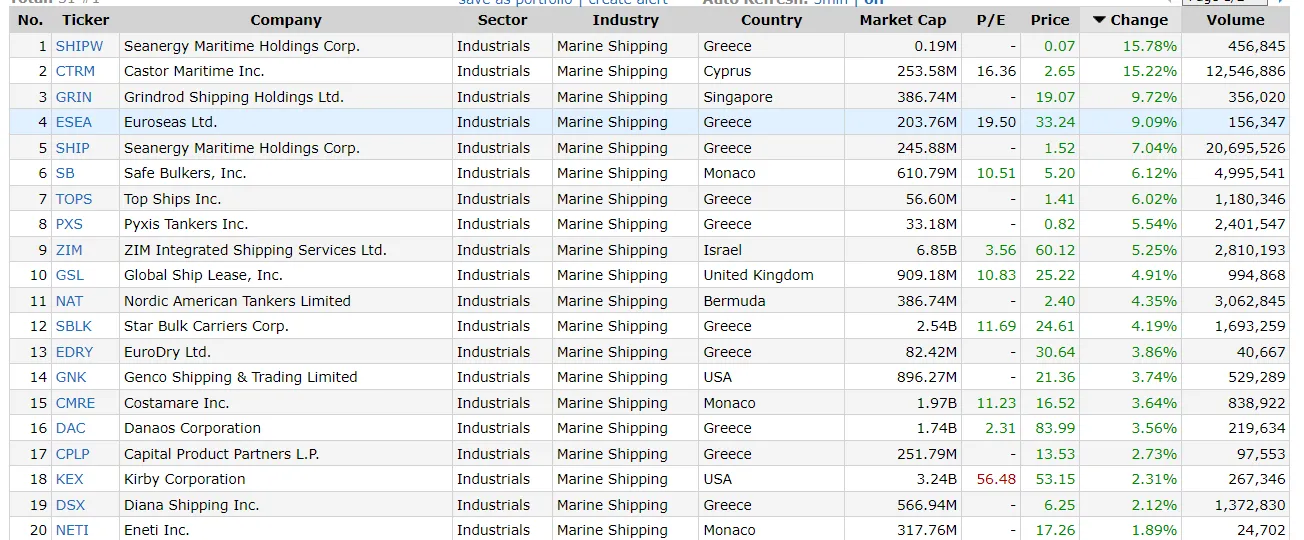Sort by the Market Cap column header
Screen dimensions: 1304x540
[903, 20]
